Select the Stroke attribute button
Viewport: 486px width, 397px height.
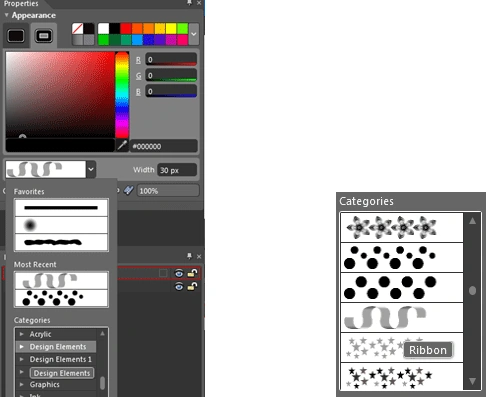(44, 36)
